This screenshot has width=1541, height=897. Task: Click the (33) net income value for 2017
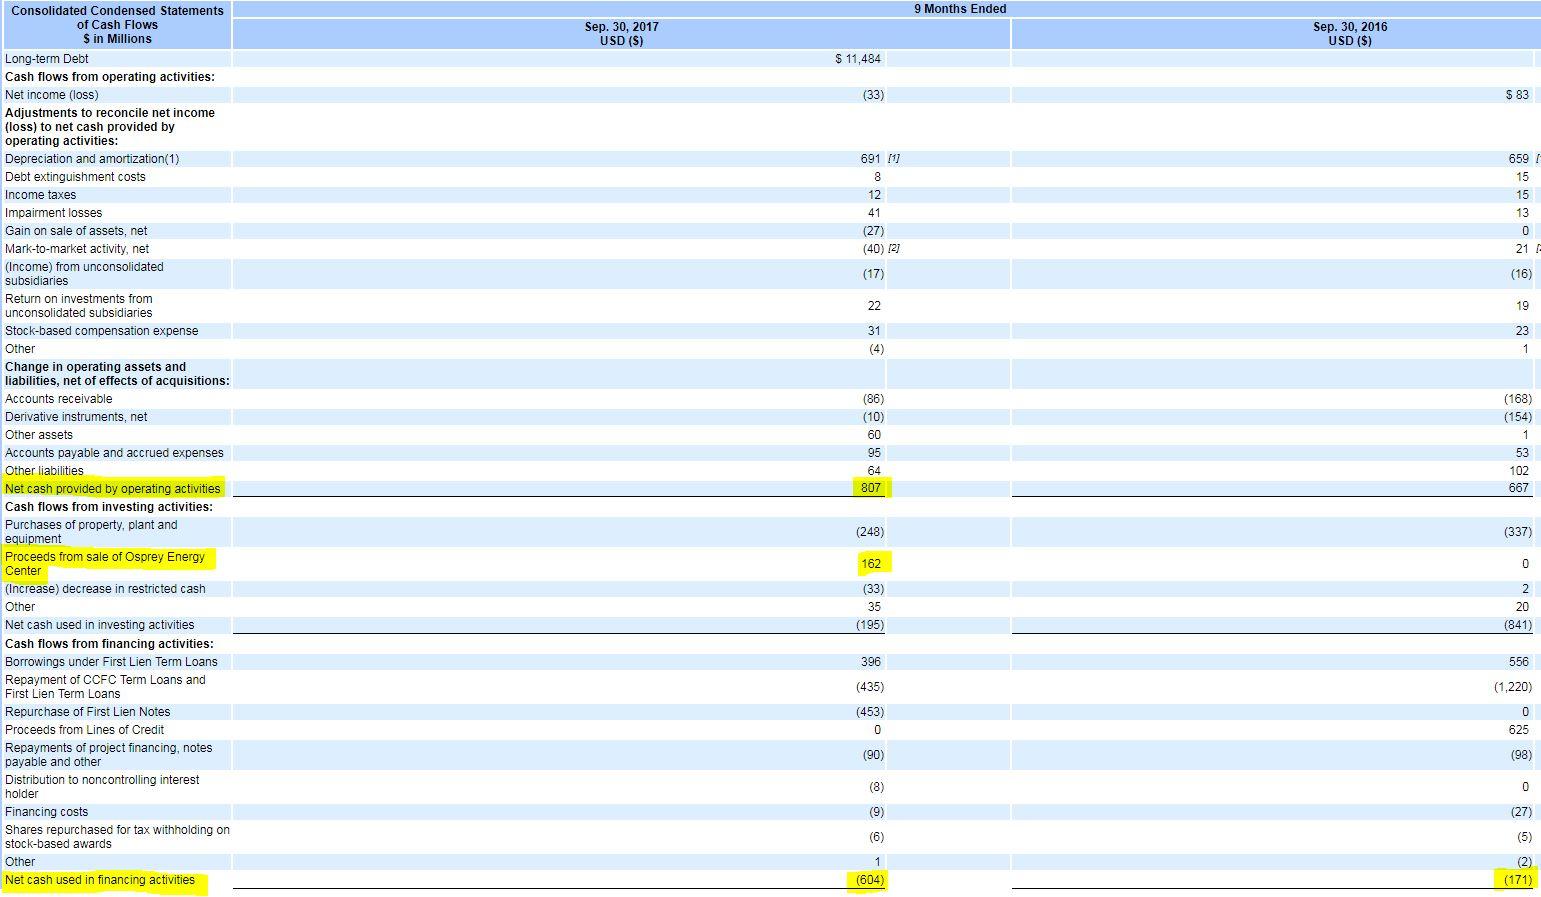coord(873,95)
